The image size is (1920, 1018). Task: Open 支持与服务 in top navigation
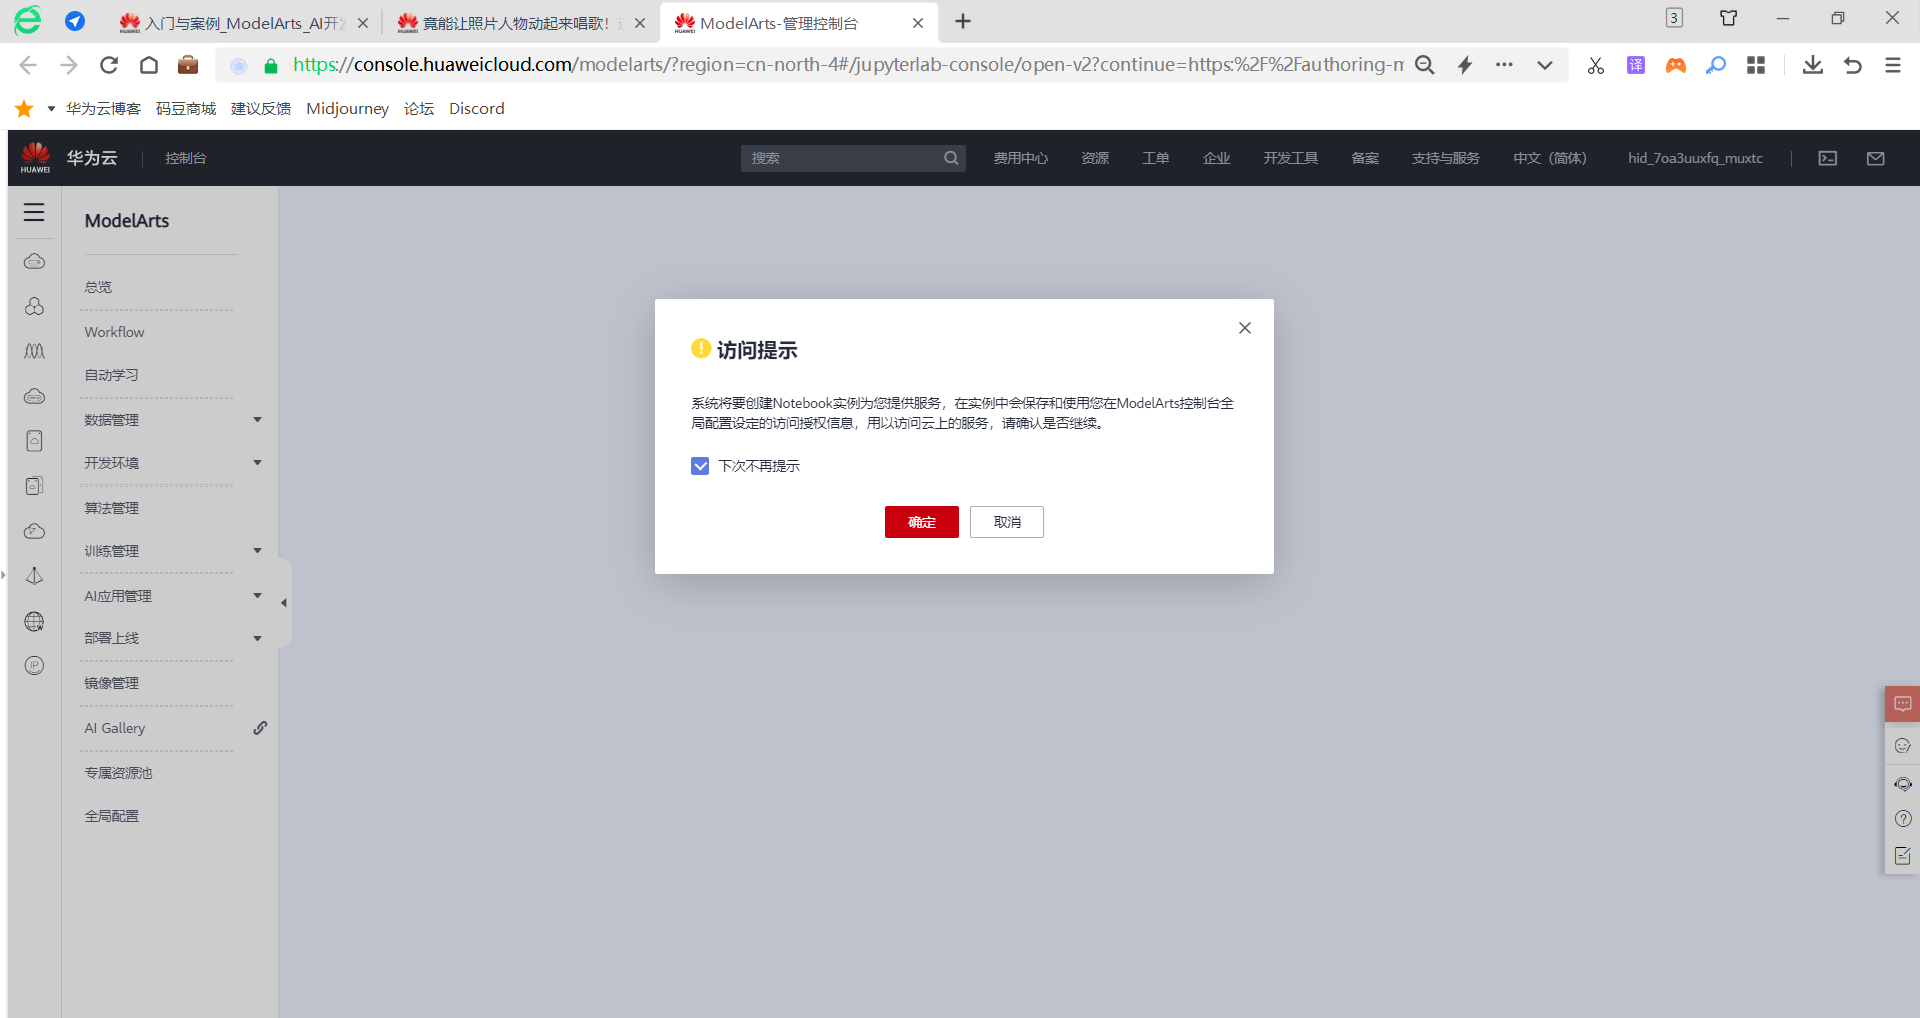(x=1445, y=158)
